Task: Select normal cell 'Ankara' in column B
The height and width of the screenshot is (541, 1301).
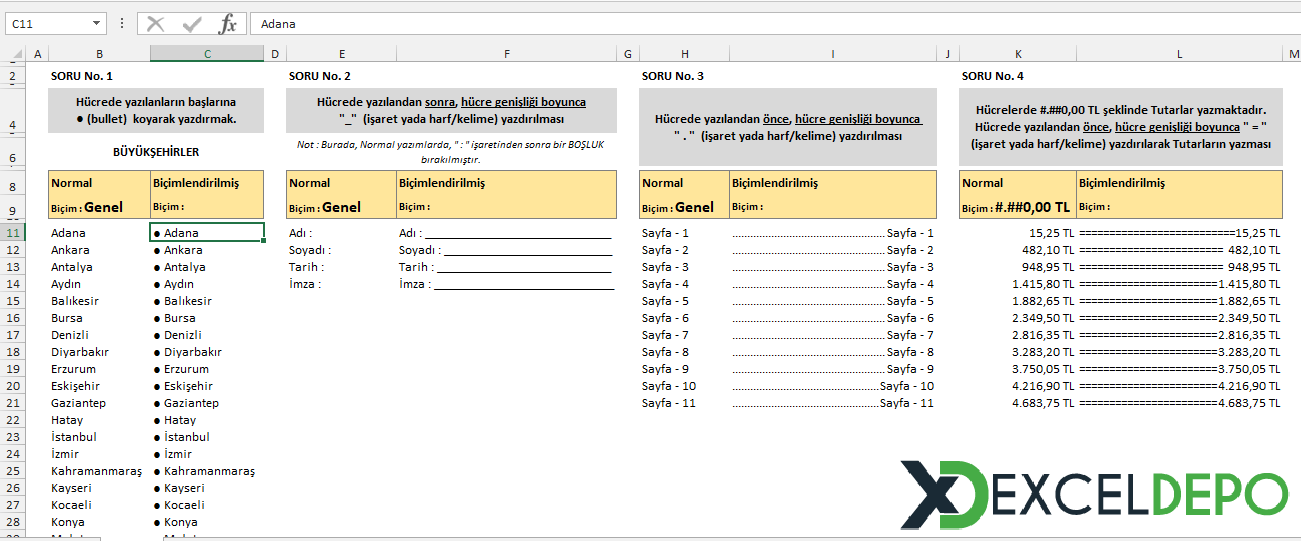Action: tap(99, 250)
